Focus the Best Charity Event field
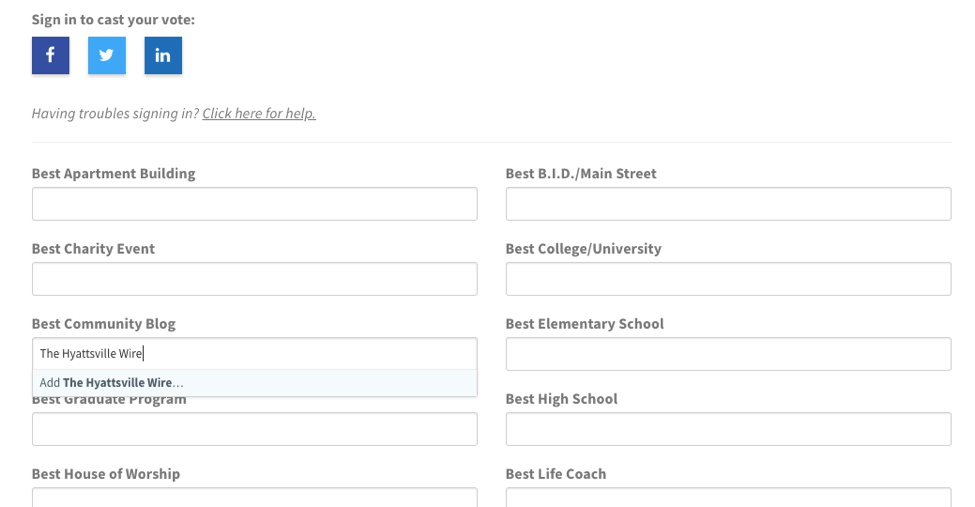This screenshot has width=975, height=507. tap(255, 279)
